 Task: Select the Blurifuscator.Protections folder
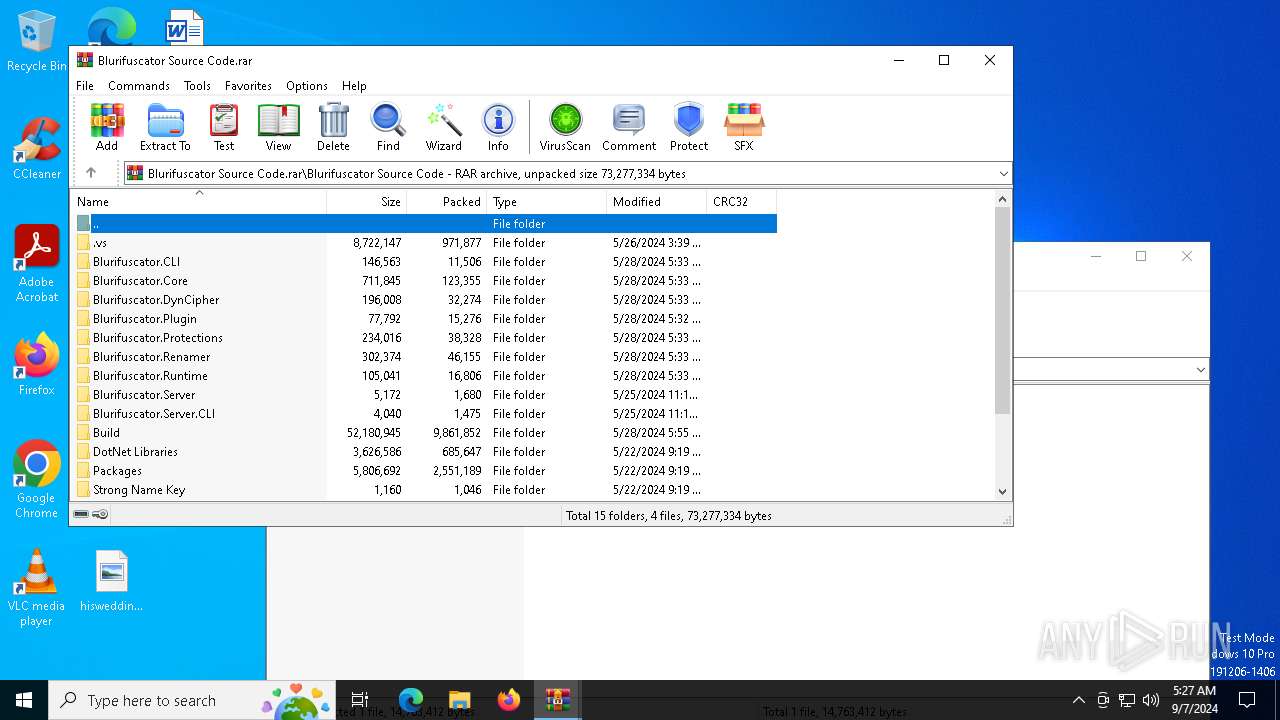[425, 338]
